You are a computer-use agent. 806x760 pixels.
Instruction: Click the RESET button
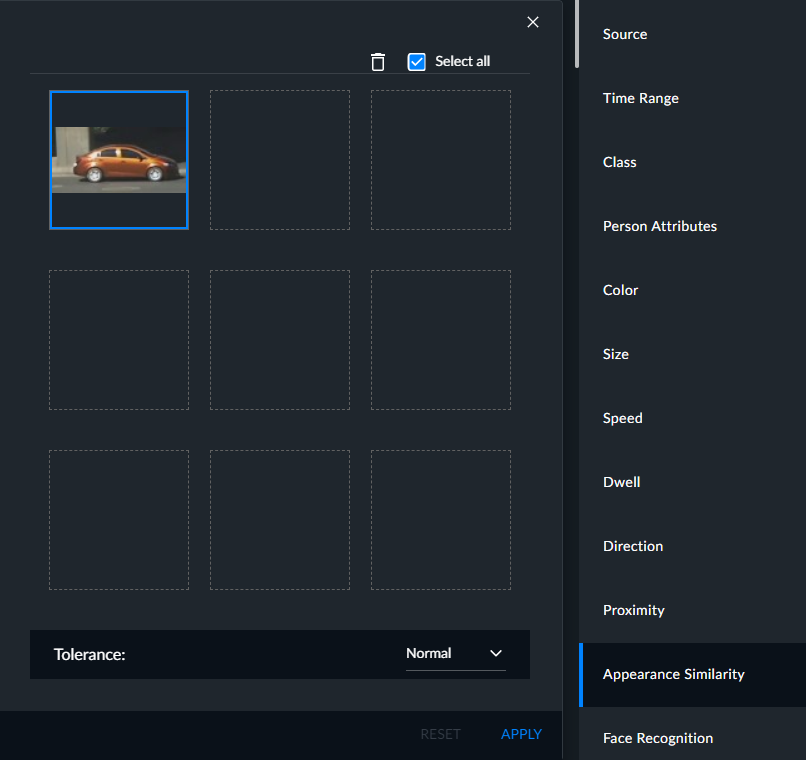[441, 734]
